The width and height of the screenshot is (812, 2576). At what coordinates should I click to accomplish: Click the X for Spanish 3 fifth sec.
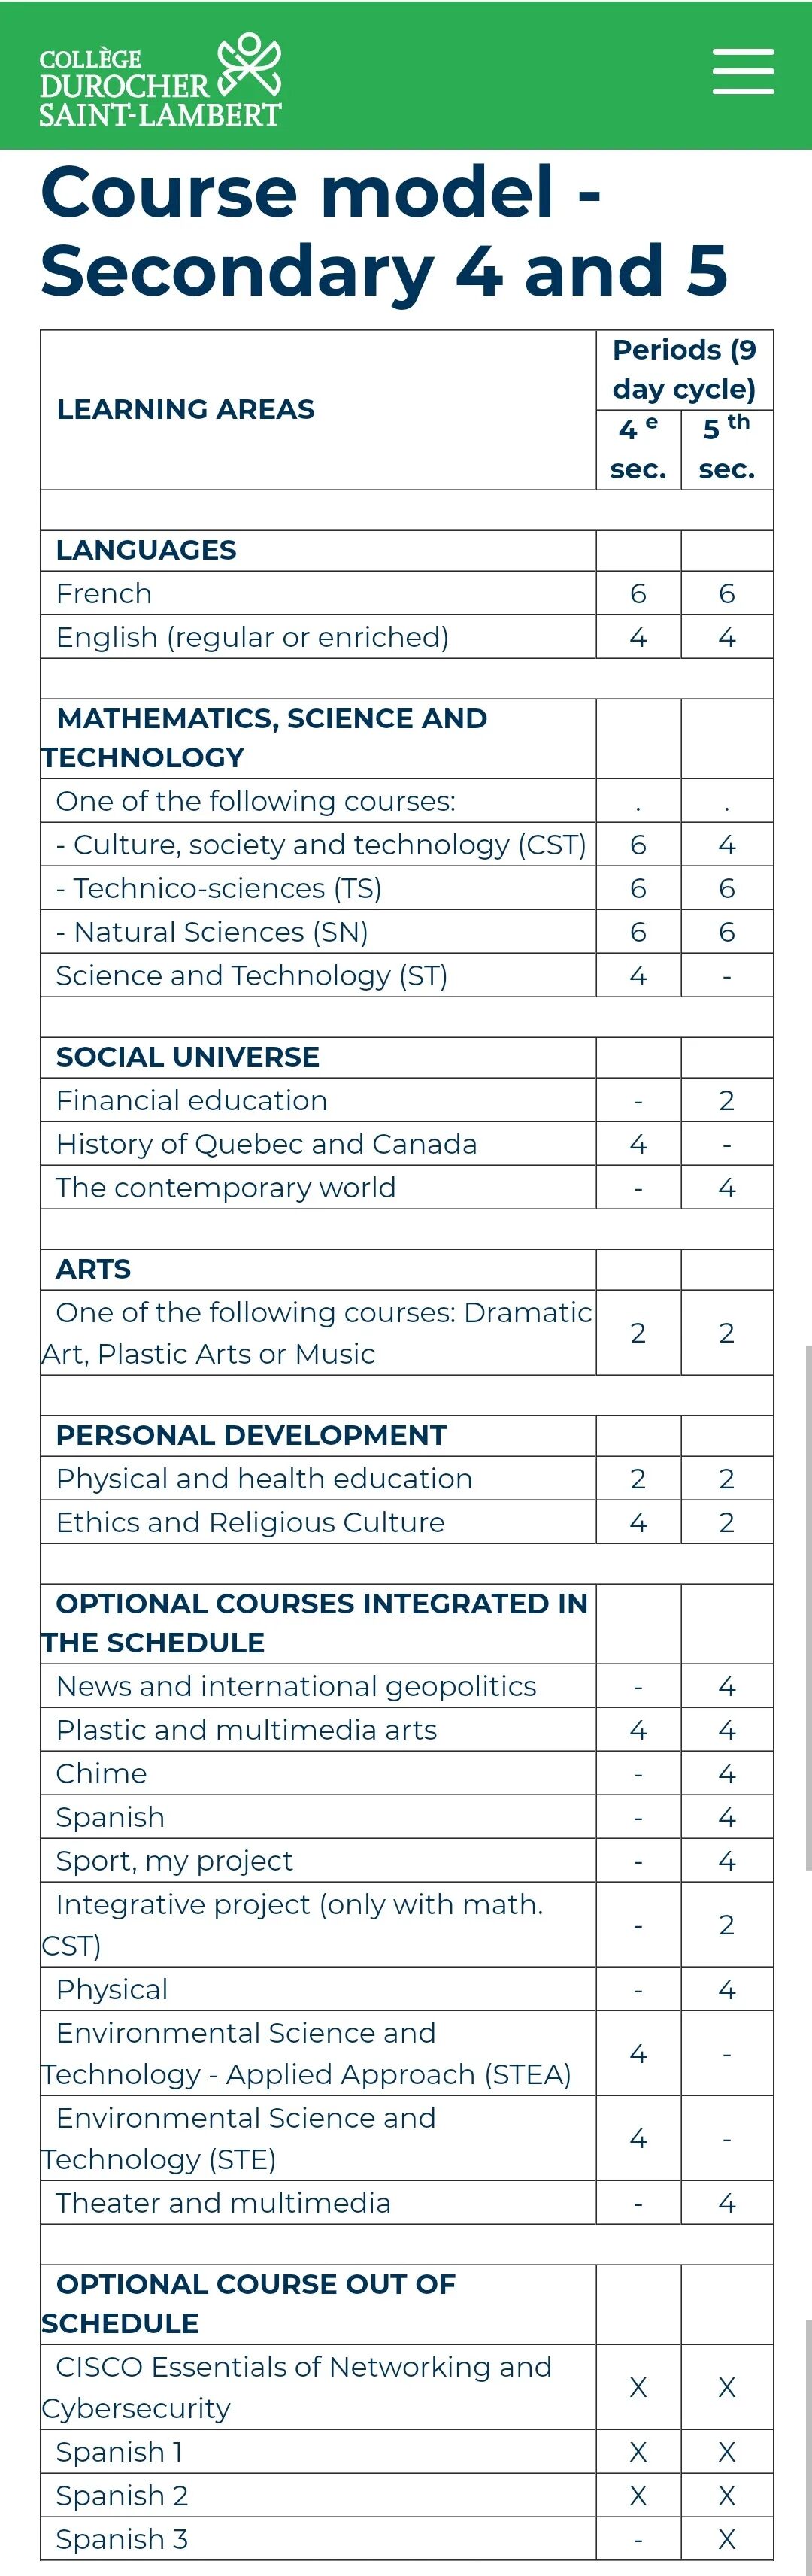(x=727, y=2539)
